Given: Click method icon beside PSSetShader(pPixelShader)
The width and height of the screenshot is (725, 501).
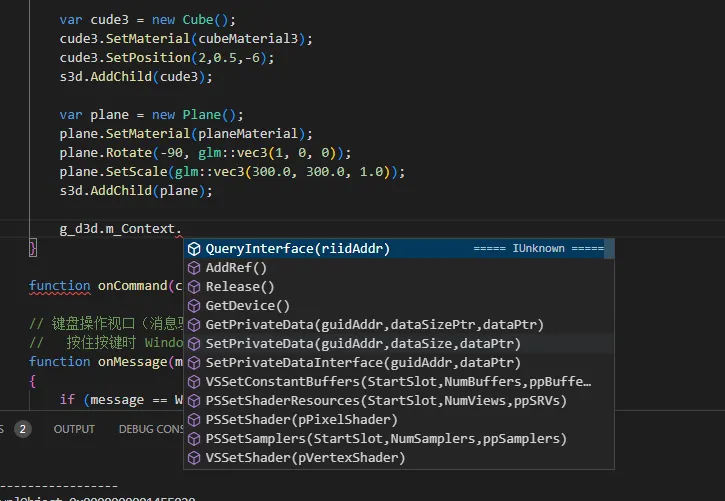Looking at the screenshot, I should (194, 419).
